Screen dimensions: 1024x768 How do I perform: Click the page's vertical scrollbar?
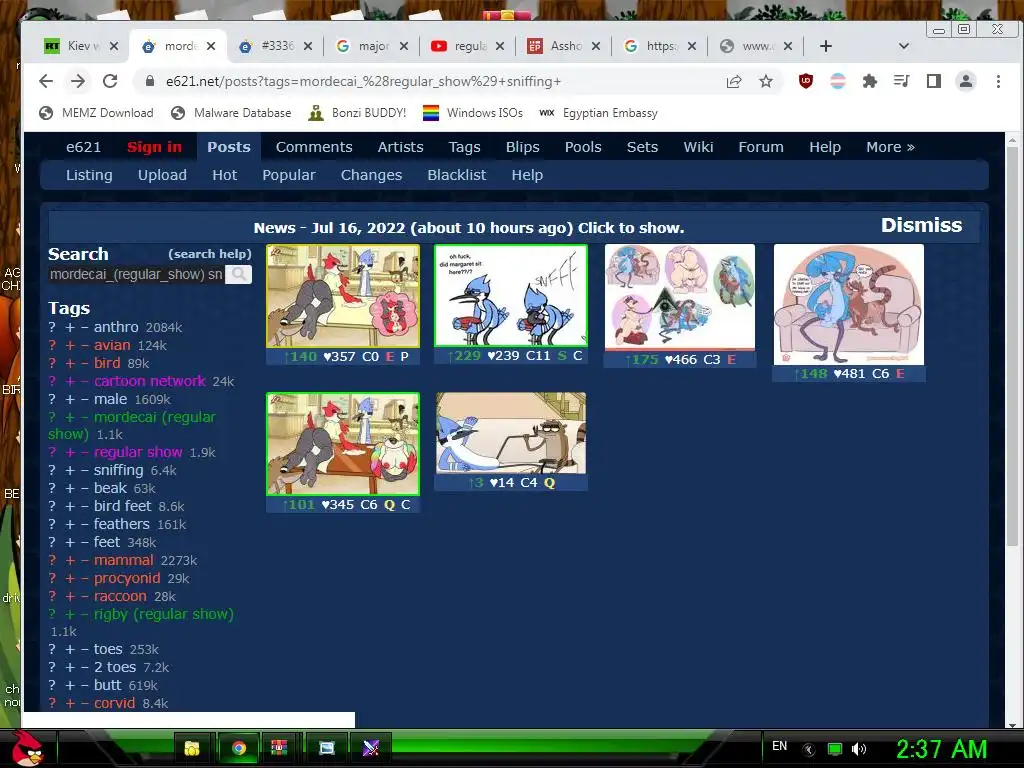tap(1012, 346)
